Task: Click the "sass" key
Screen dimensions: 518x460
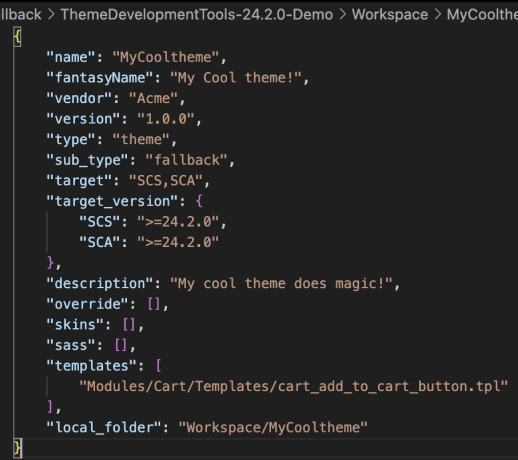Action: point(71,345)
